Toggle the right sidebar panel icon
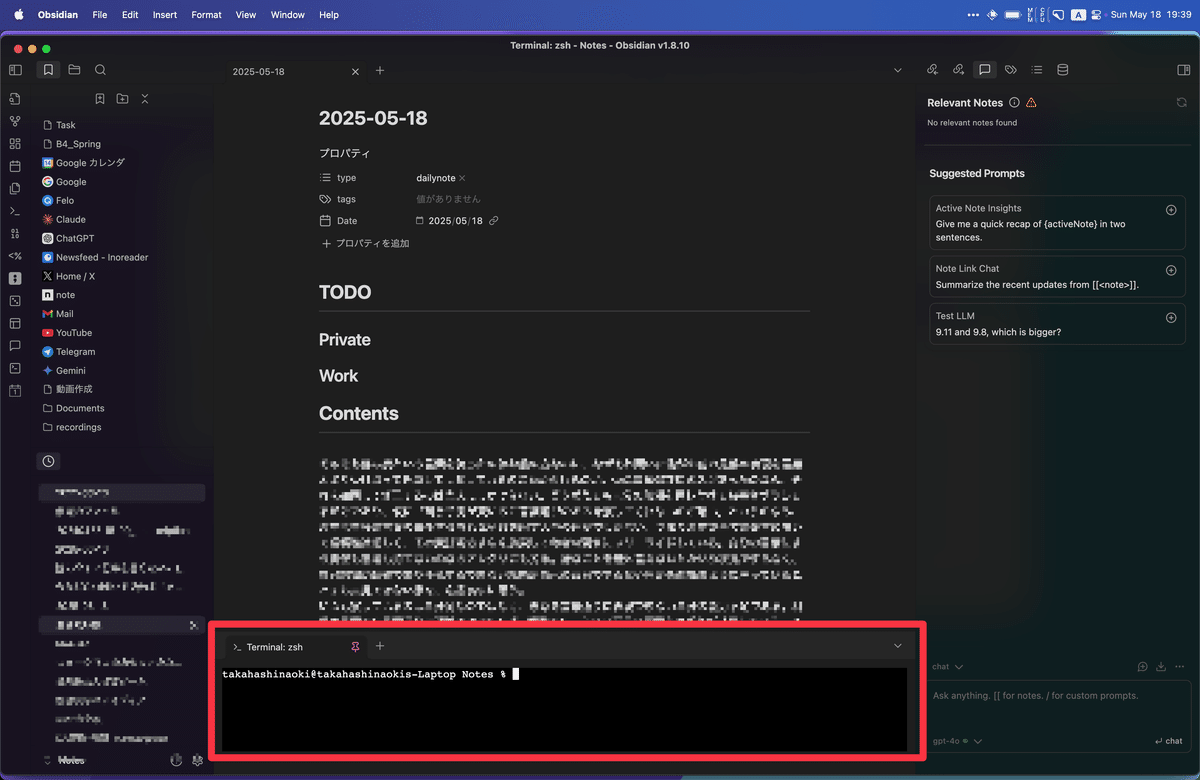Screen dimensions: 1200x780 1183,69
